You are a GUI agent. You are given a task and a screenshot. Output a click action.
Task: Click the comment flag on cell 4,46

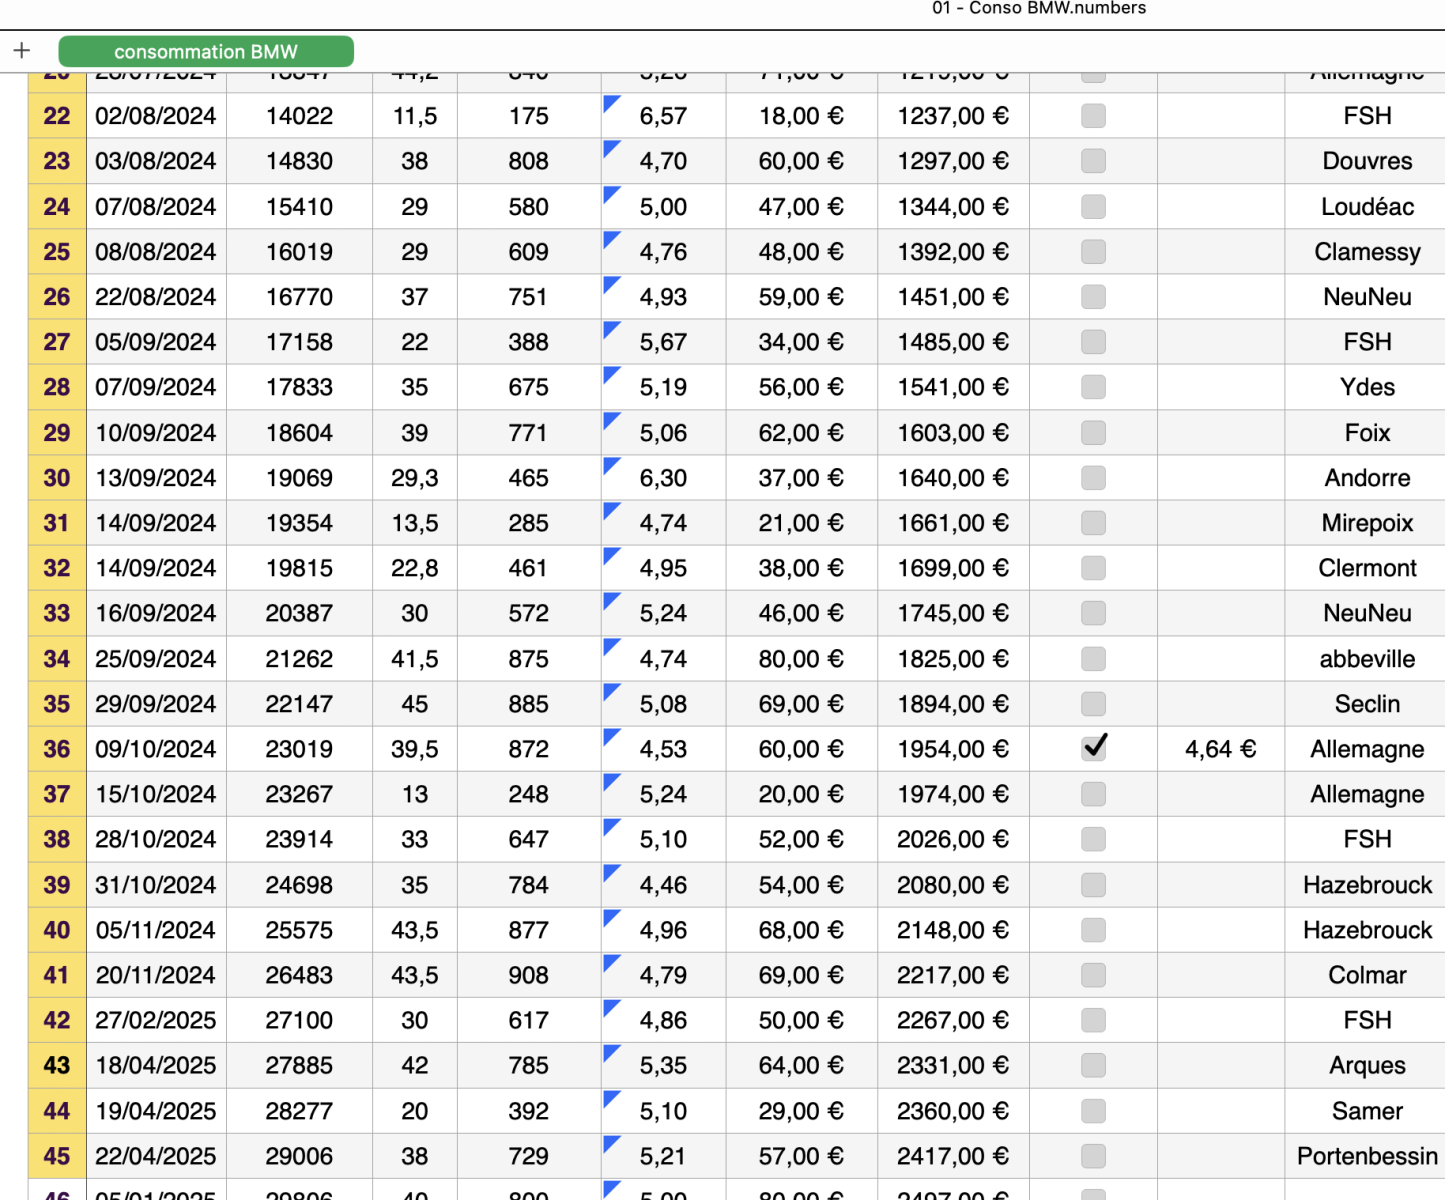tap(611, 872)
